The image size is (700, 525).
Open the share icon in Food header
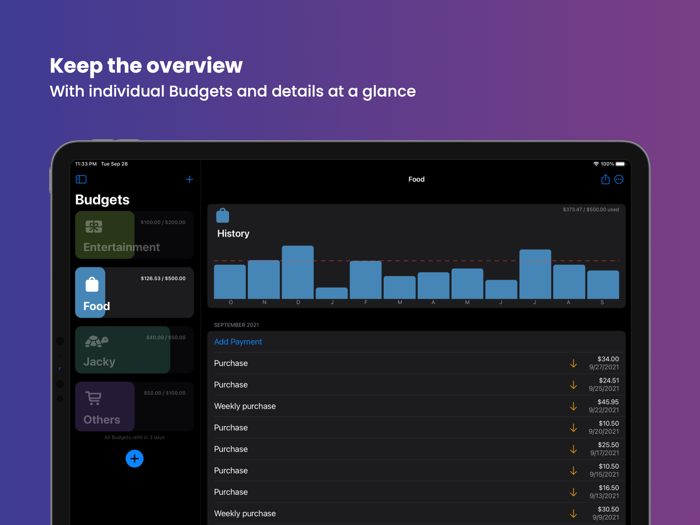[x=605, y=179]
